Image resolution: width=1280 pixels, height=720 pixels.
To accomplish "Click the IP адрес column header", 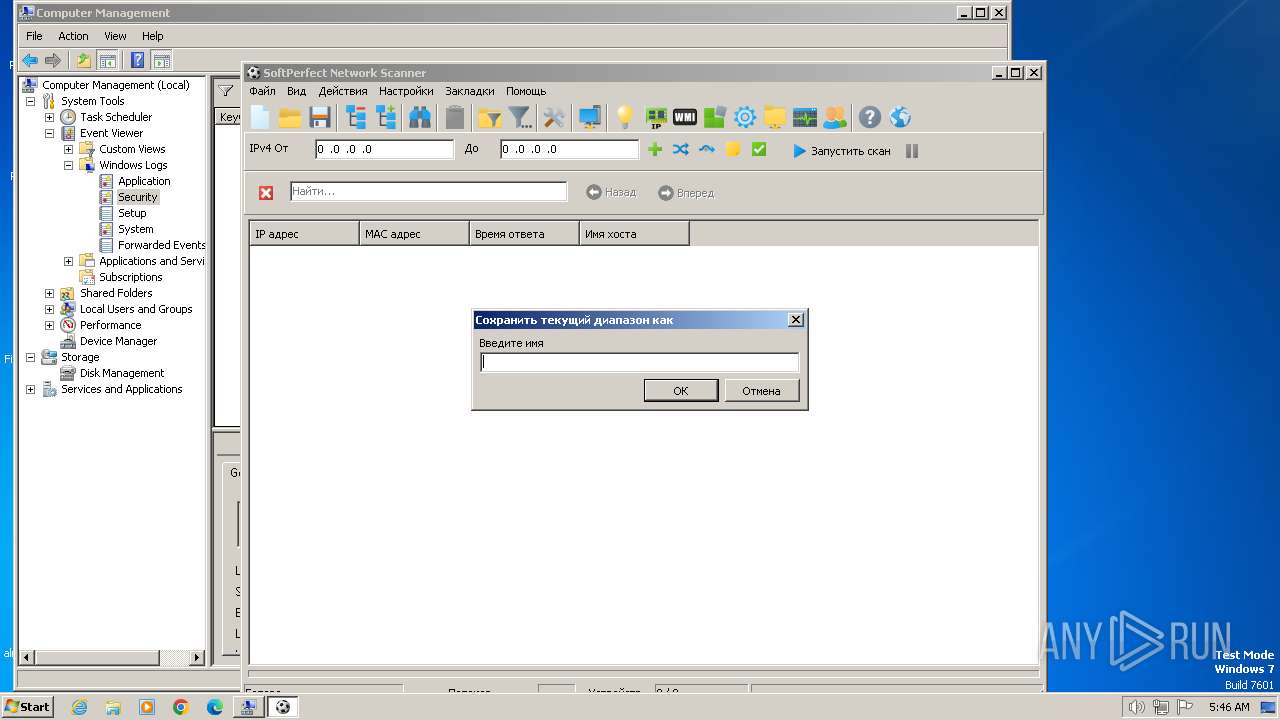I will point(304,234).
